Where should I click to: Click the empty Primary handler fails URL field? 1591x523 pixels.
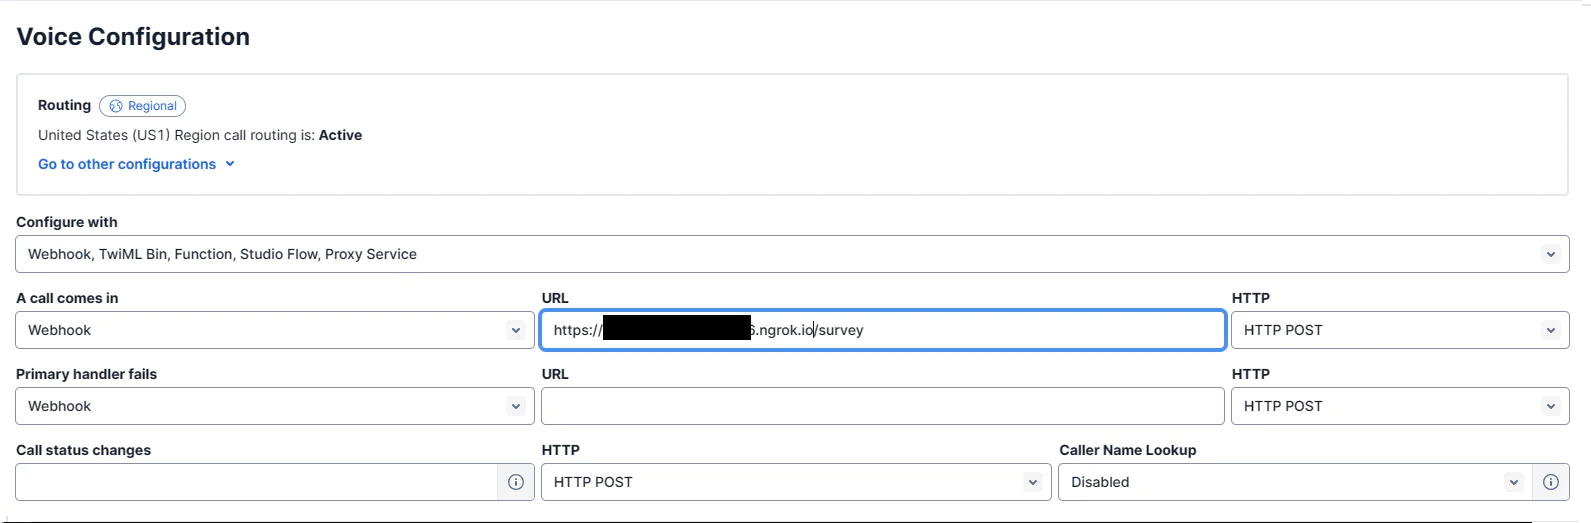(x=883, y=406)
